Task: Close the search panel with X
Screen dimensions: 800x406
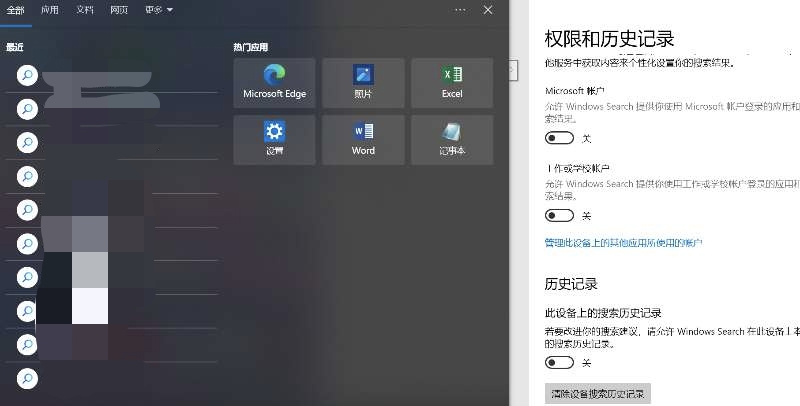Action: coord(488,10)
